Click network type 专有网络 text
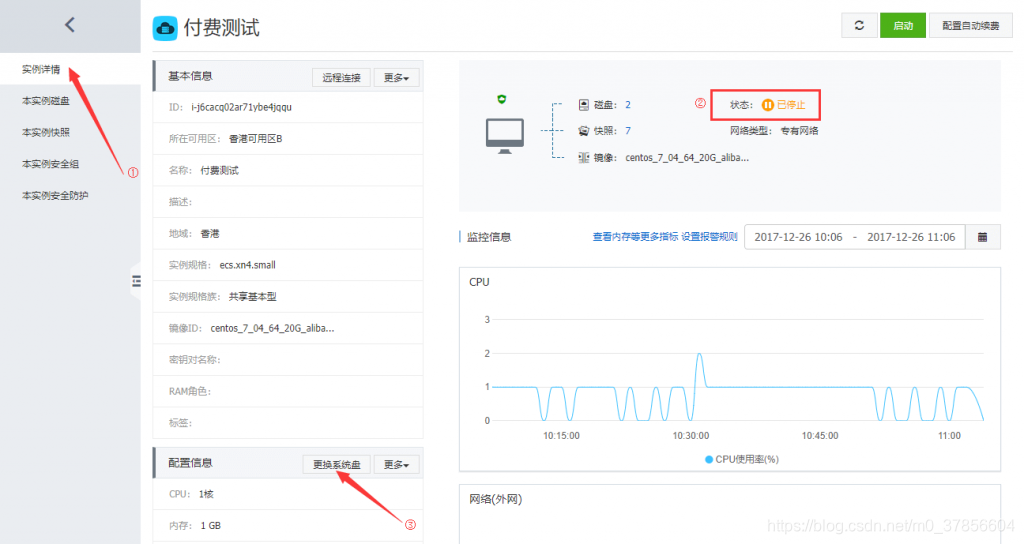The width and height of the screenshot is (1024, 544). [x=799, y=131]
